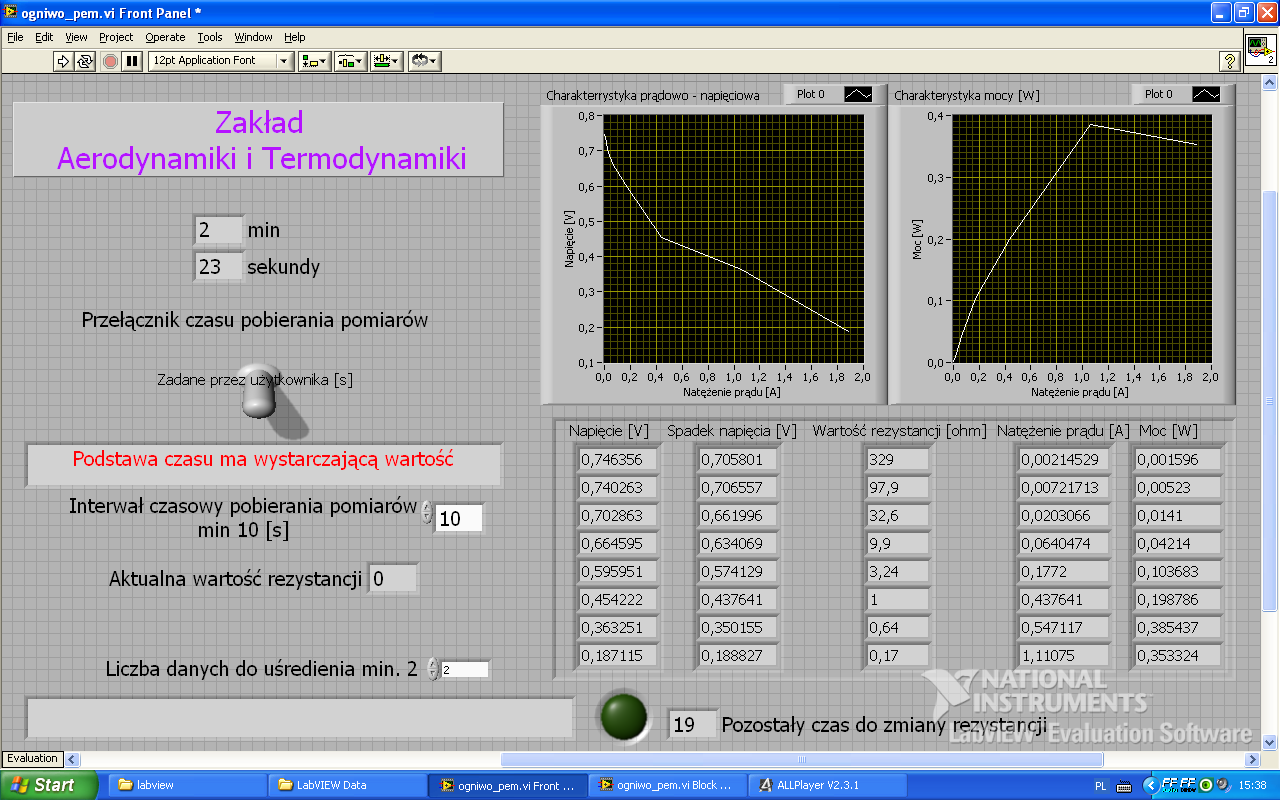This screenshot has height=800, width=1280.
Task: Click the interval input field showing 10
Action: [x=459, y=518]
